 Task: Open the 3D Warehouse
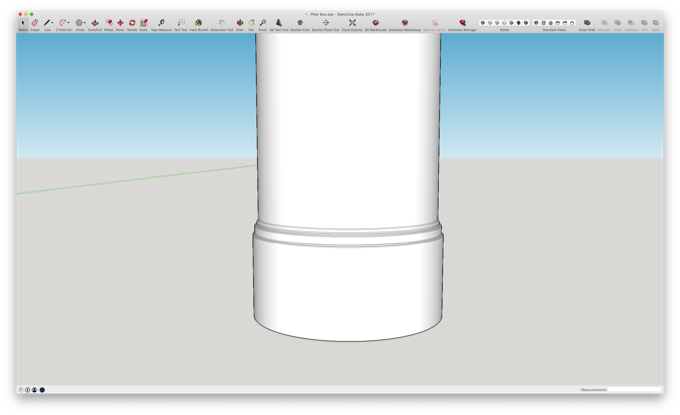[x=376, y=23]
